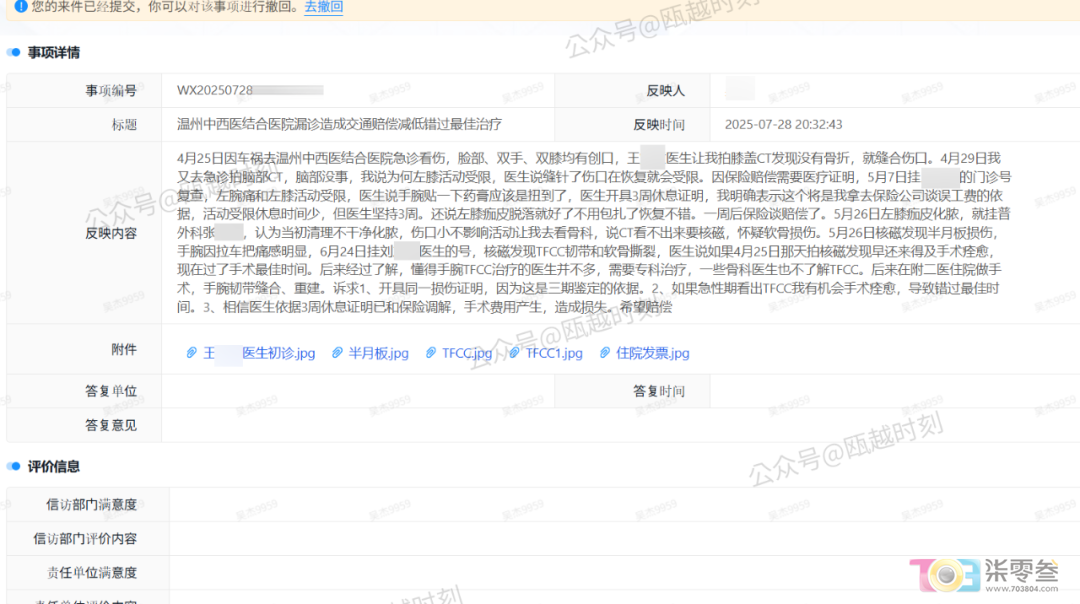The height and width of the screenshot is (604, 1080).
Task: Click the 反映内容 label cell
Action: pyautogui.click(x=84, y=233)
